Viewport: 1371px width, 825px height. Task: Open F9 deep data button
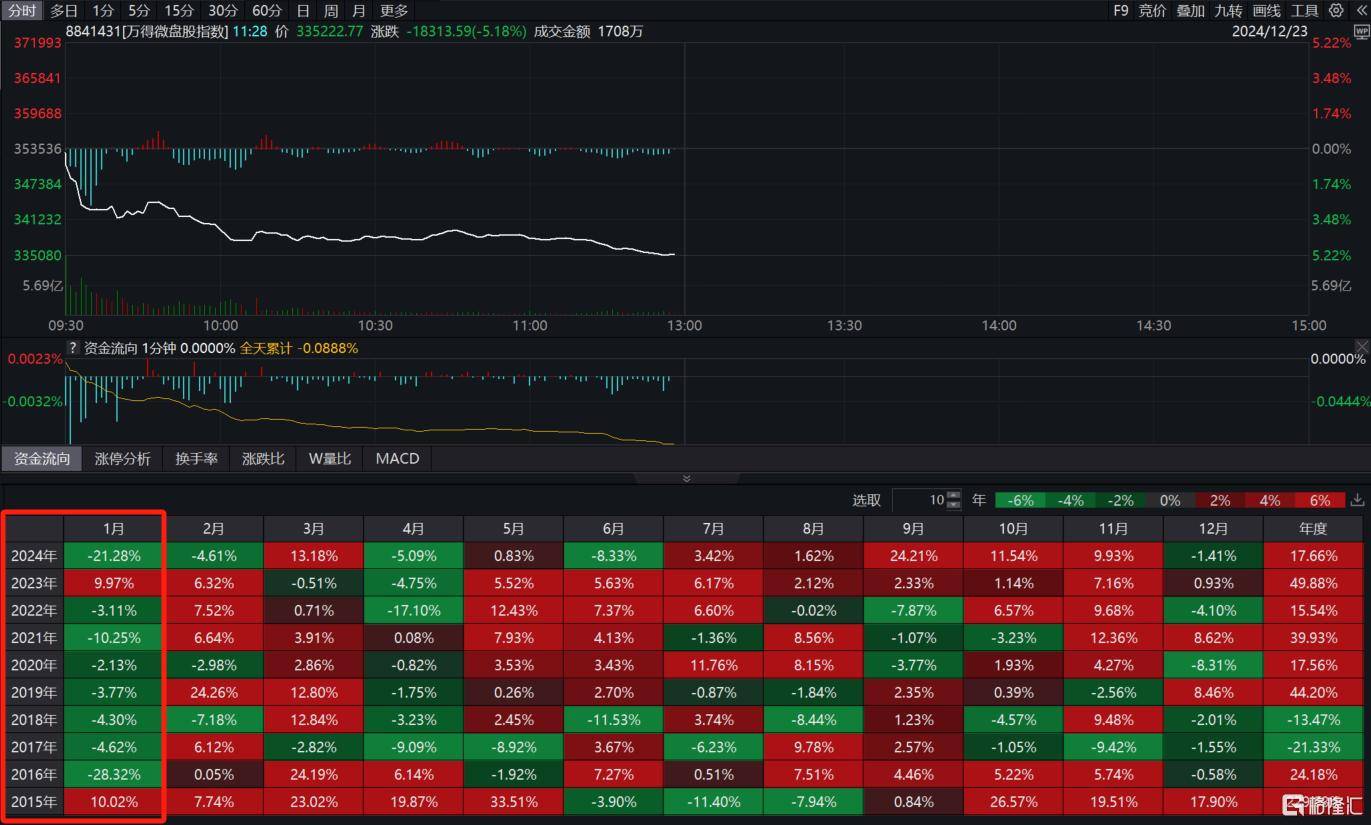(1120, 10)
